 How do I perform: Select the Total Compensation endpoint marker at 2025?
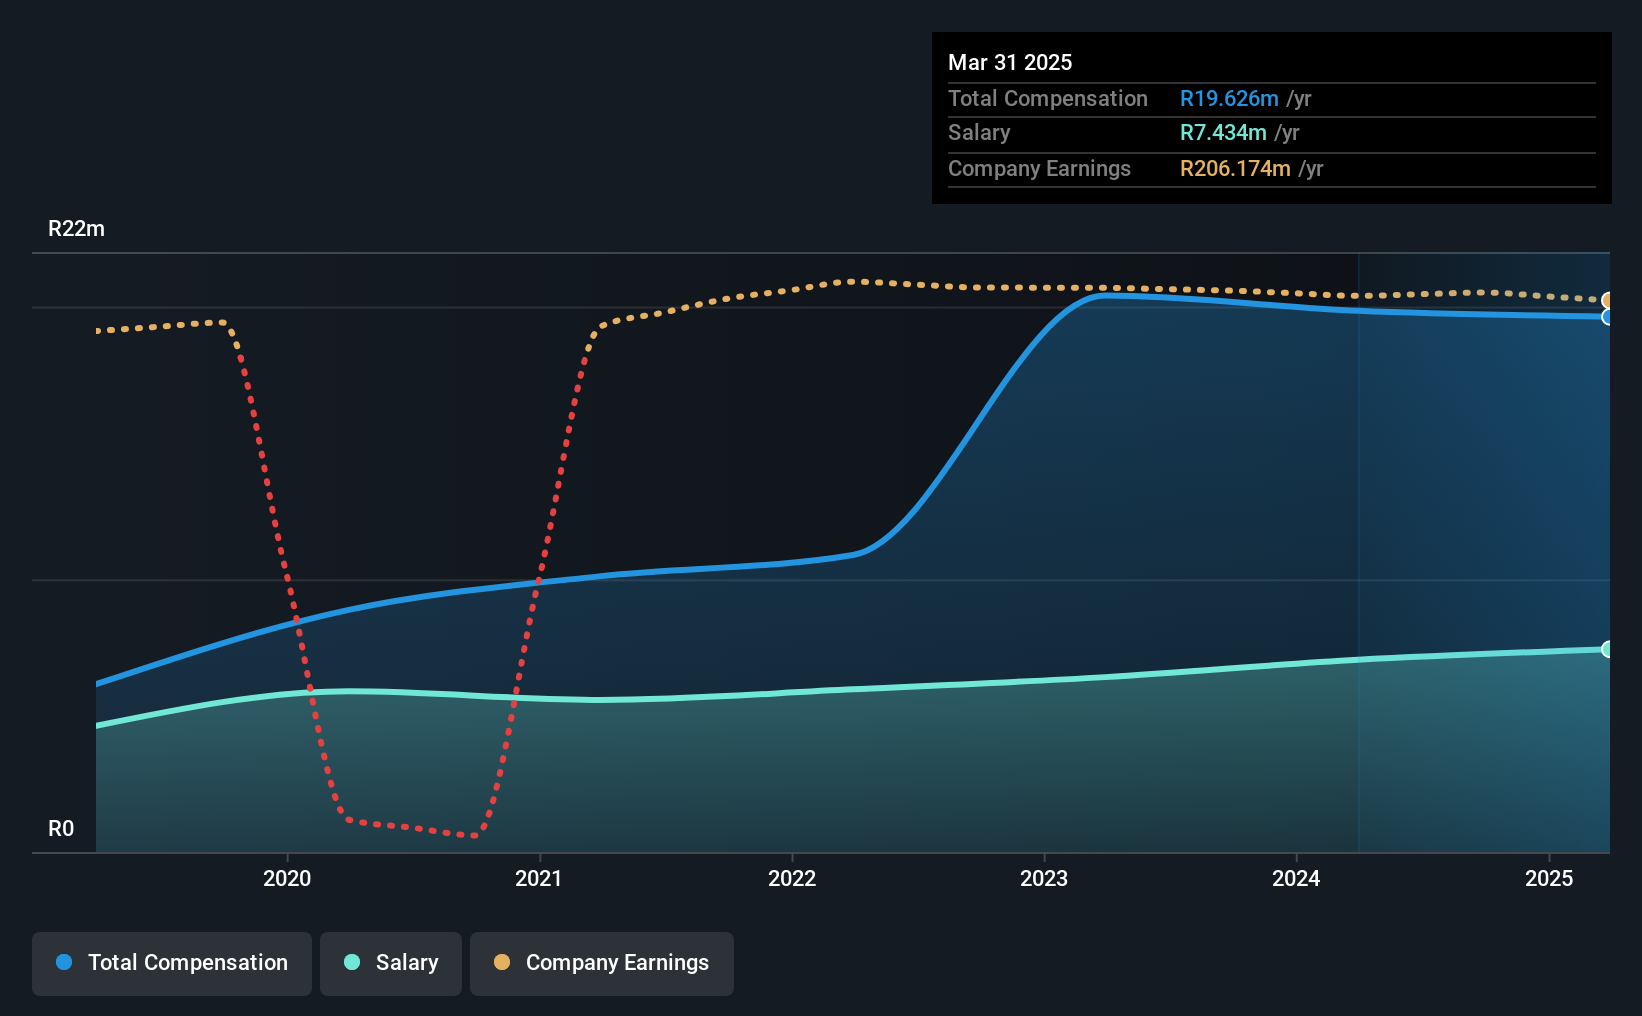[x=1608, y=317]
